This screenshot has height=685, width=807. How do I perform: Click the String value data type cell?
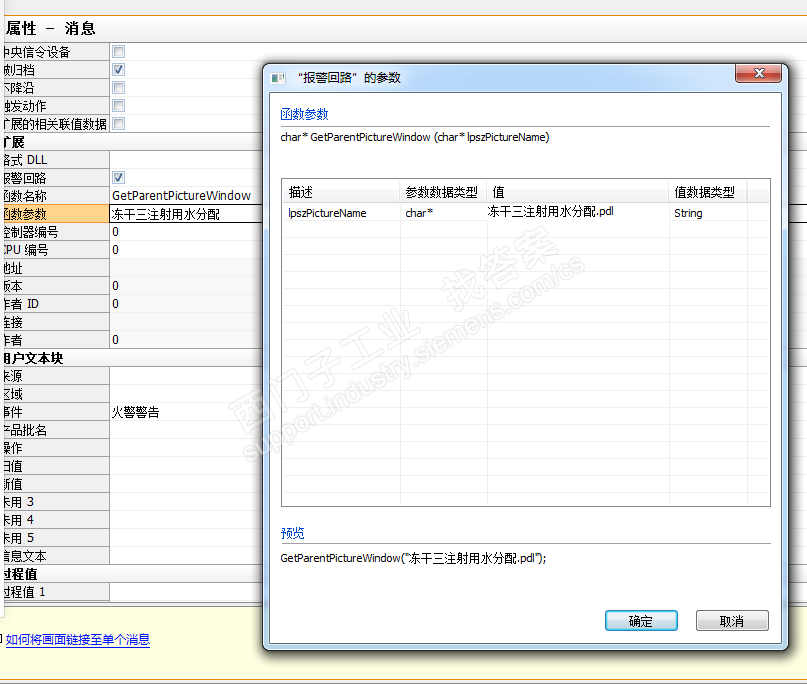708,213
